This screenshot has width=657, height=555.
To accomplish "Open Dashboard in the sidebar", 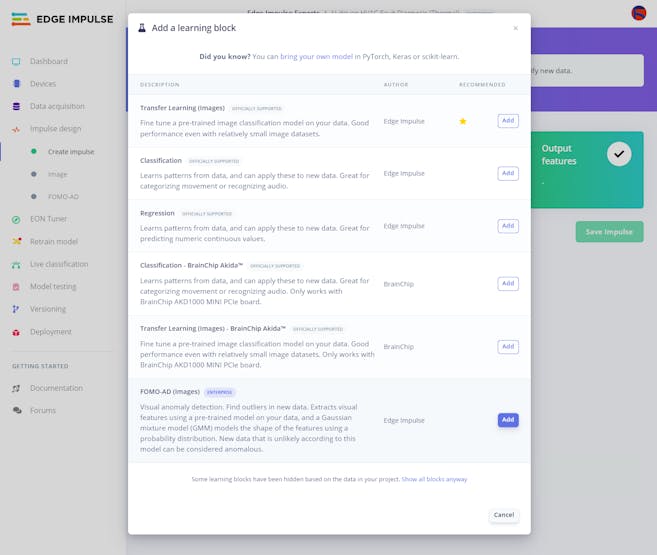I will point(49,62).
